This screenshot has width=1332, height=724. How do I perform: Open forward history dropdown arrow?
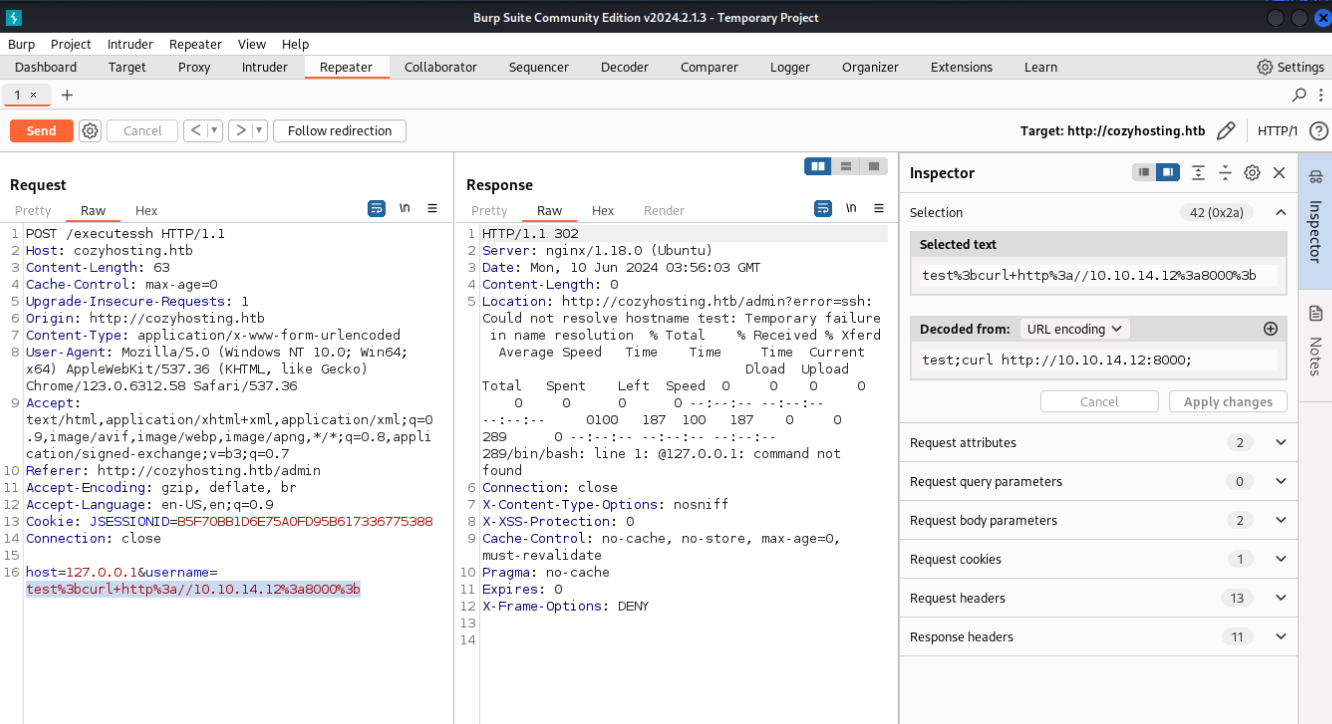click(259, 131)
